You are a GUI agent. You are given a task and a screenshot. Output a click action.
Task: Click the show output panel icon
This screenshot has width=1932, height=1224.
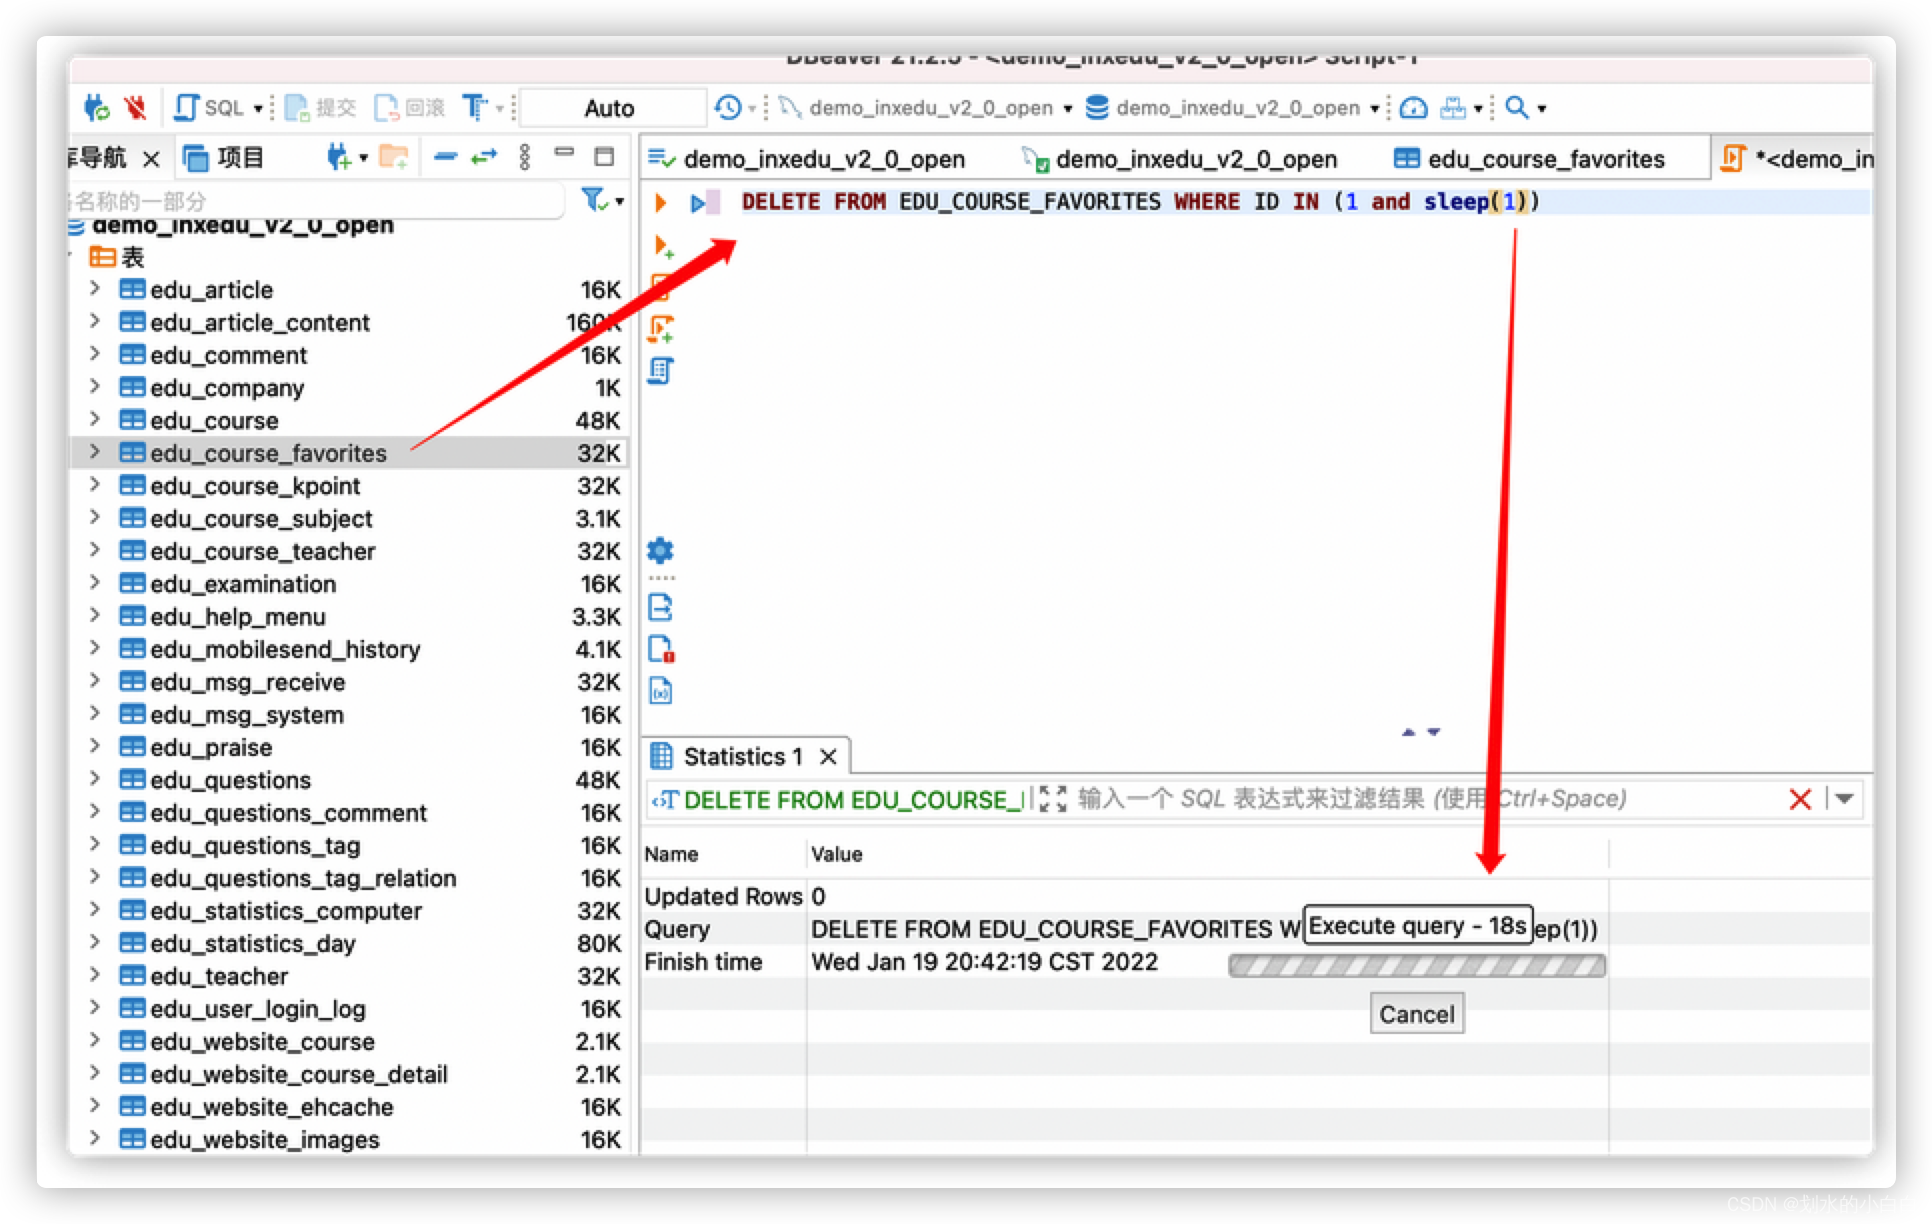coord(660,607)
